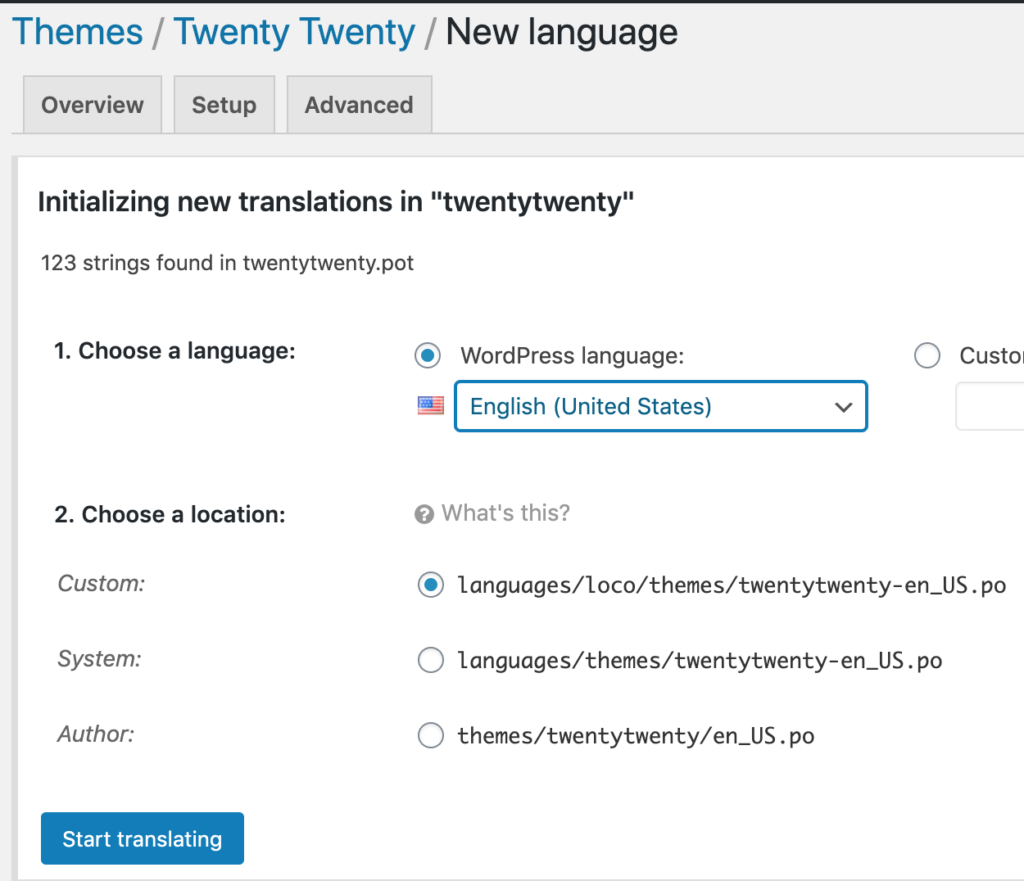Viewport: 1024px width, 881px height.
Task: Switch to the Overview tab
Action: click(x=93, y=105)
